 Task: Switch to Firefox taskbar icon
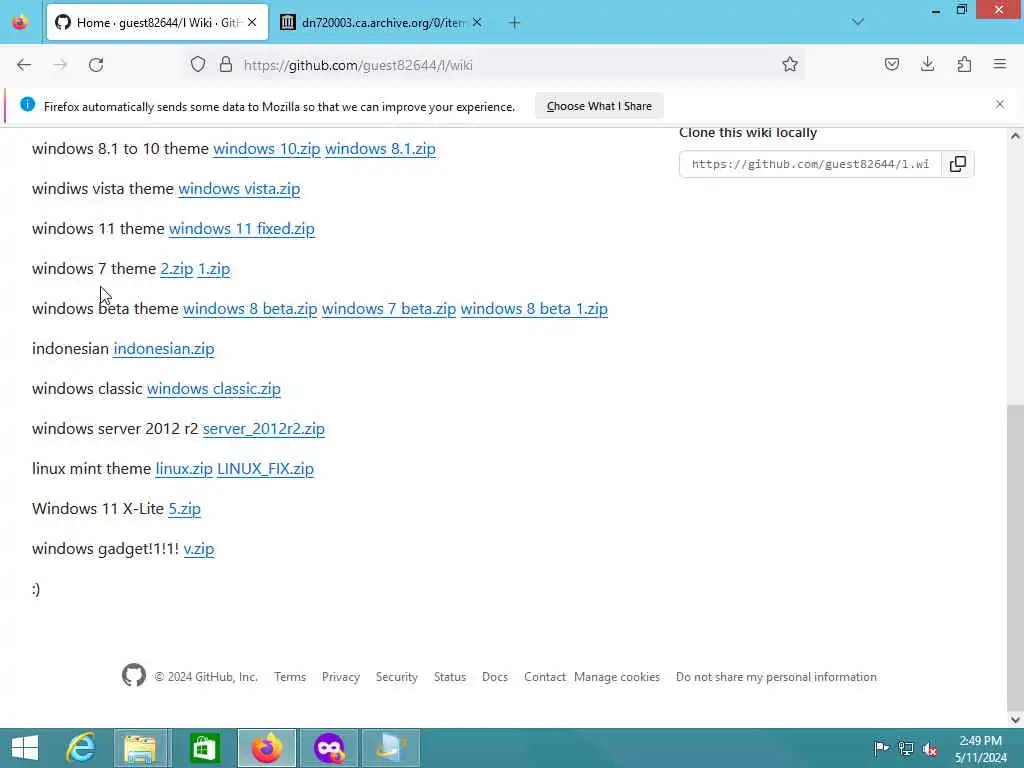click(x=266, y=748)
